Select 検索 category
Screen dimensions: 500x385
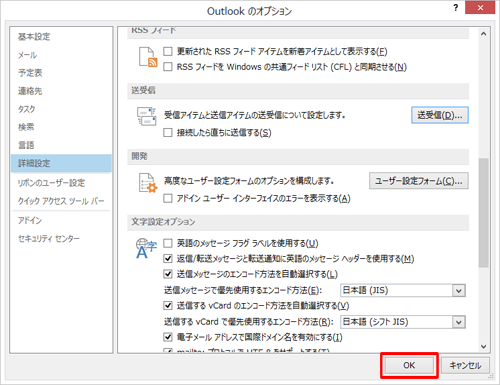point(61,127)
